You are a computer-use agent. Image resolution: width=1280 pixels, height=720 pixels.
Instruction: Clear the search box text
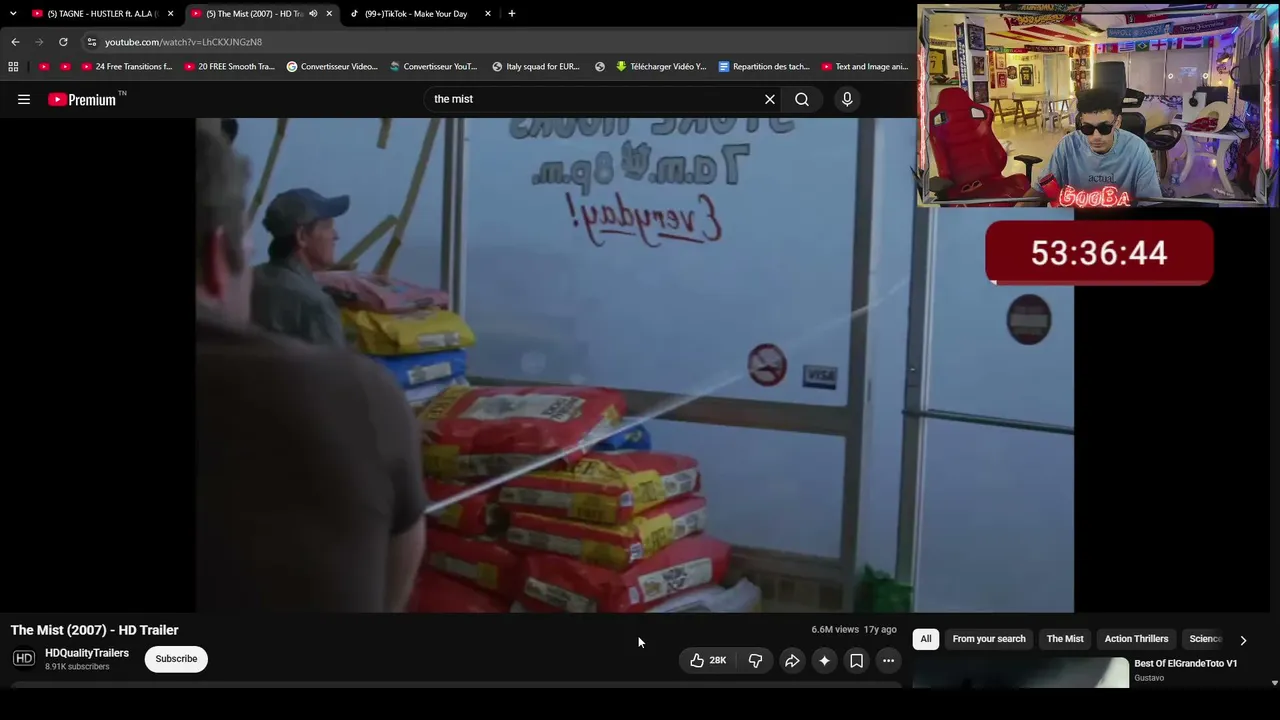click(x=770, y=99)
